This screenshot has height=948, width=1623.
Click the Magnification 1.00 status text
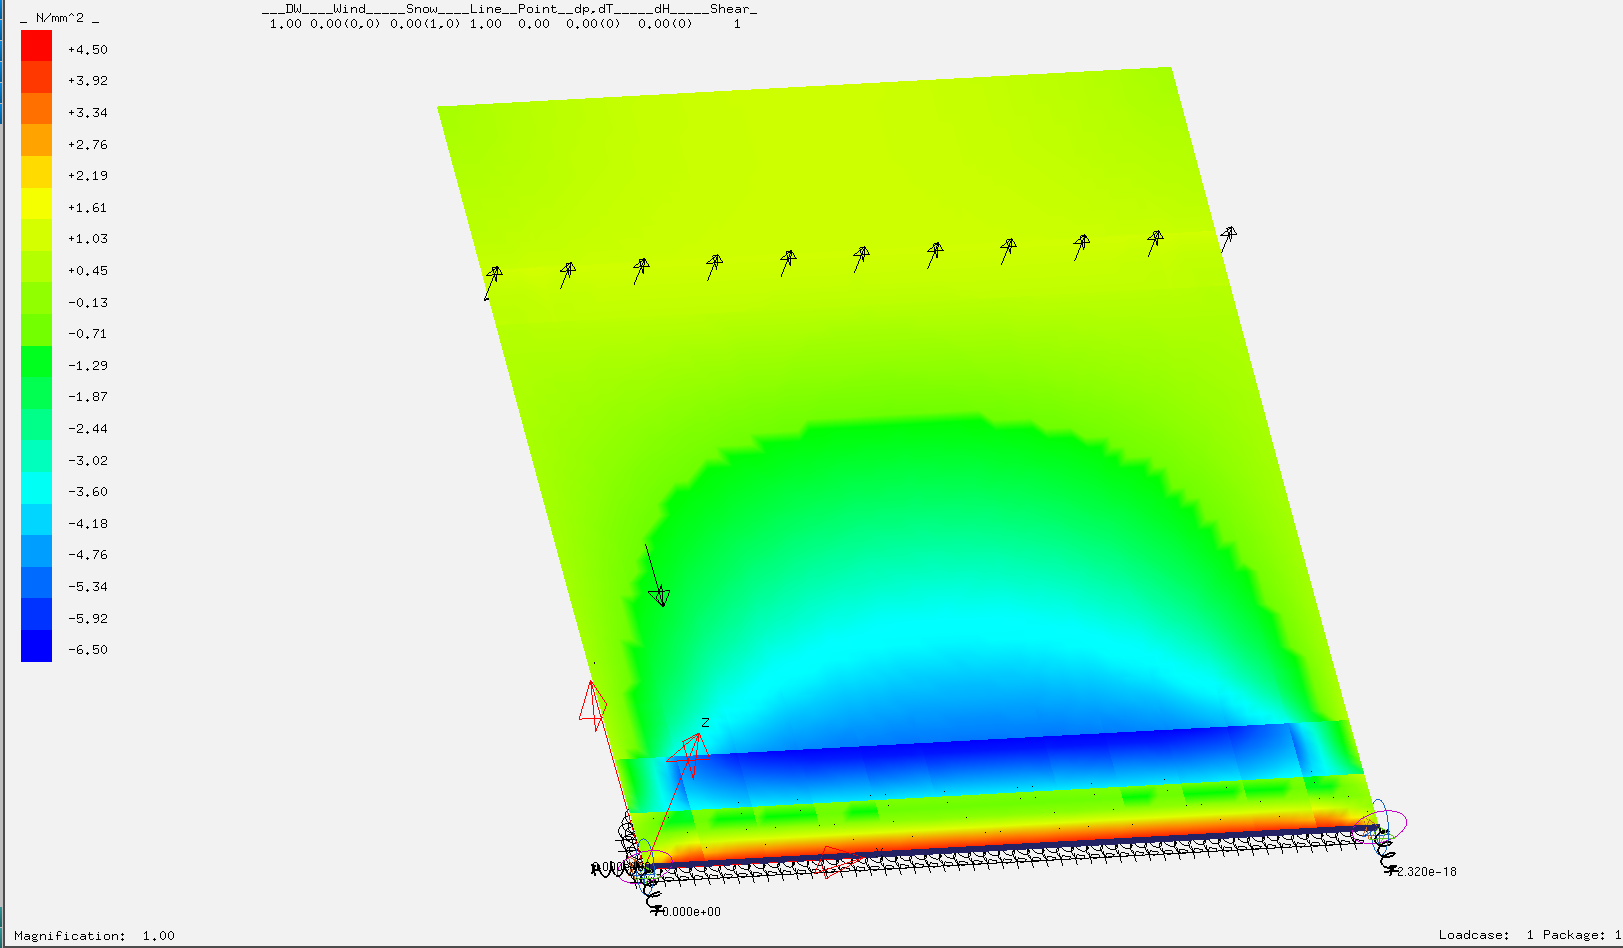coord(94,936)
